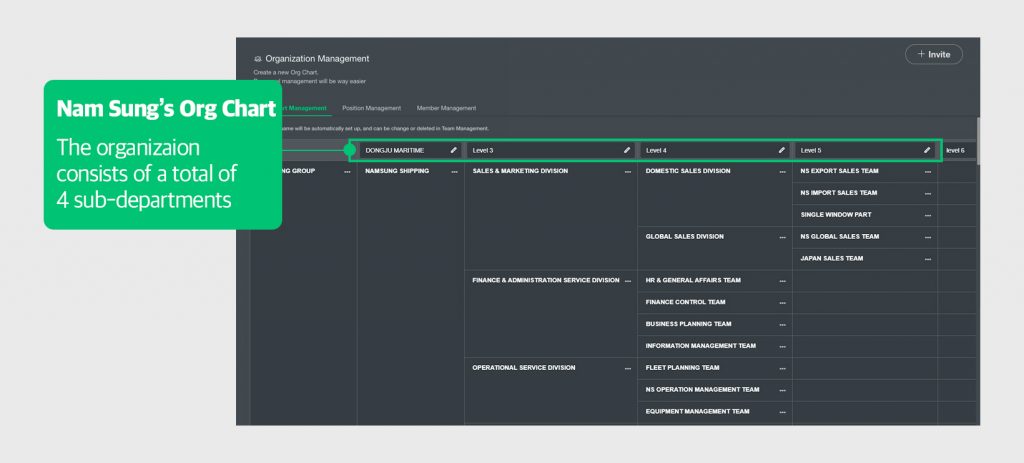Click the pencil icon for Level 3

(627, 150)
